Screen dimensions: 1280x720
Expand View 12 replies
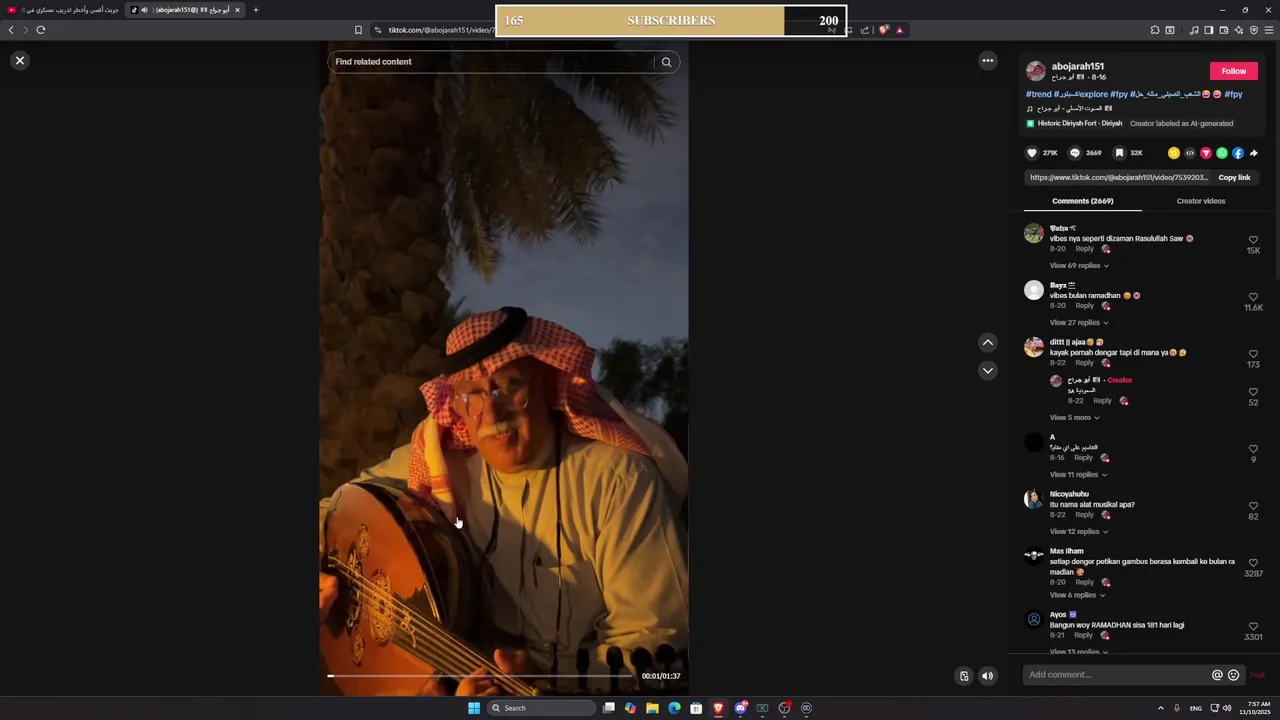click(1079, 532)
